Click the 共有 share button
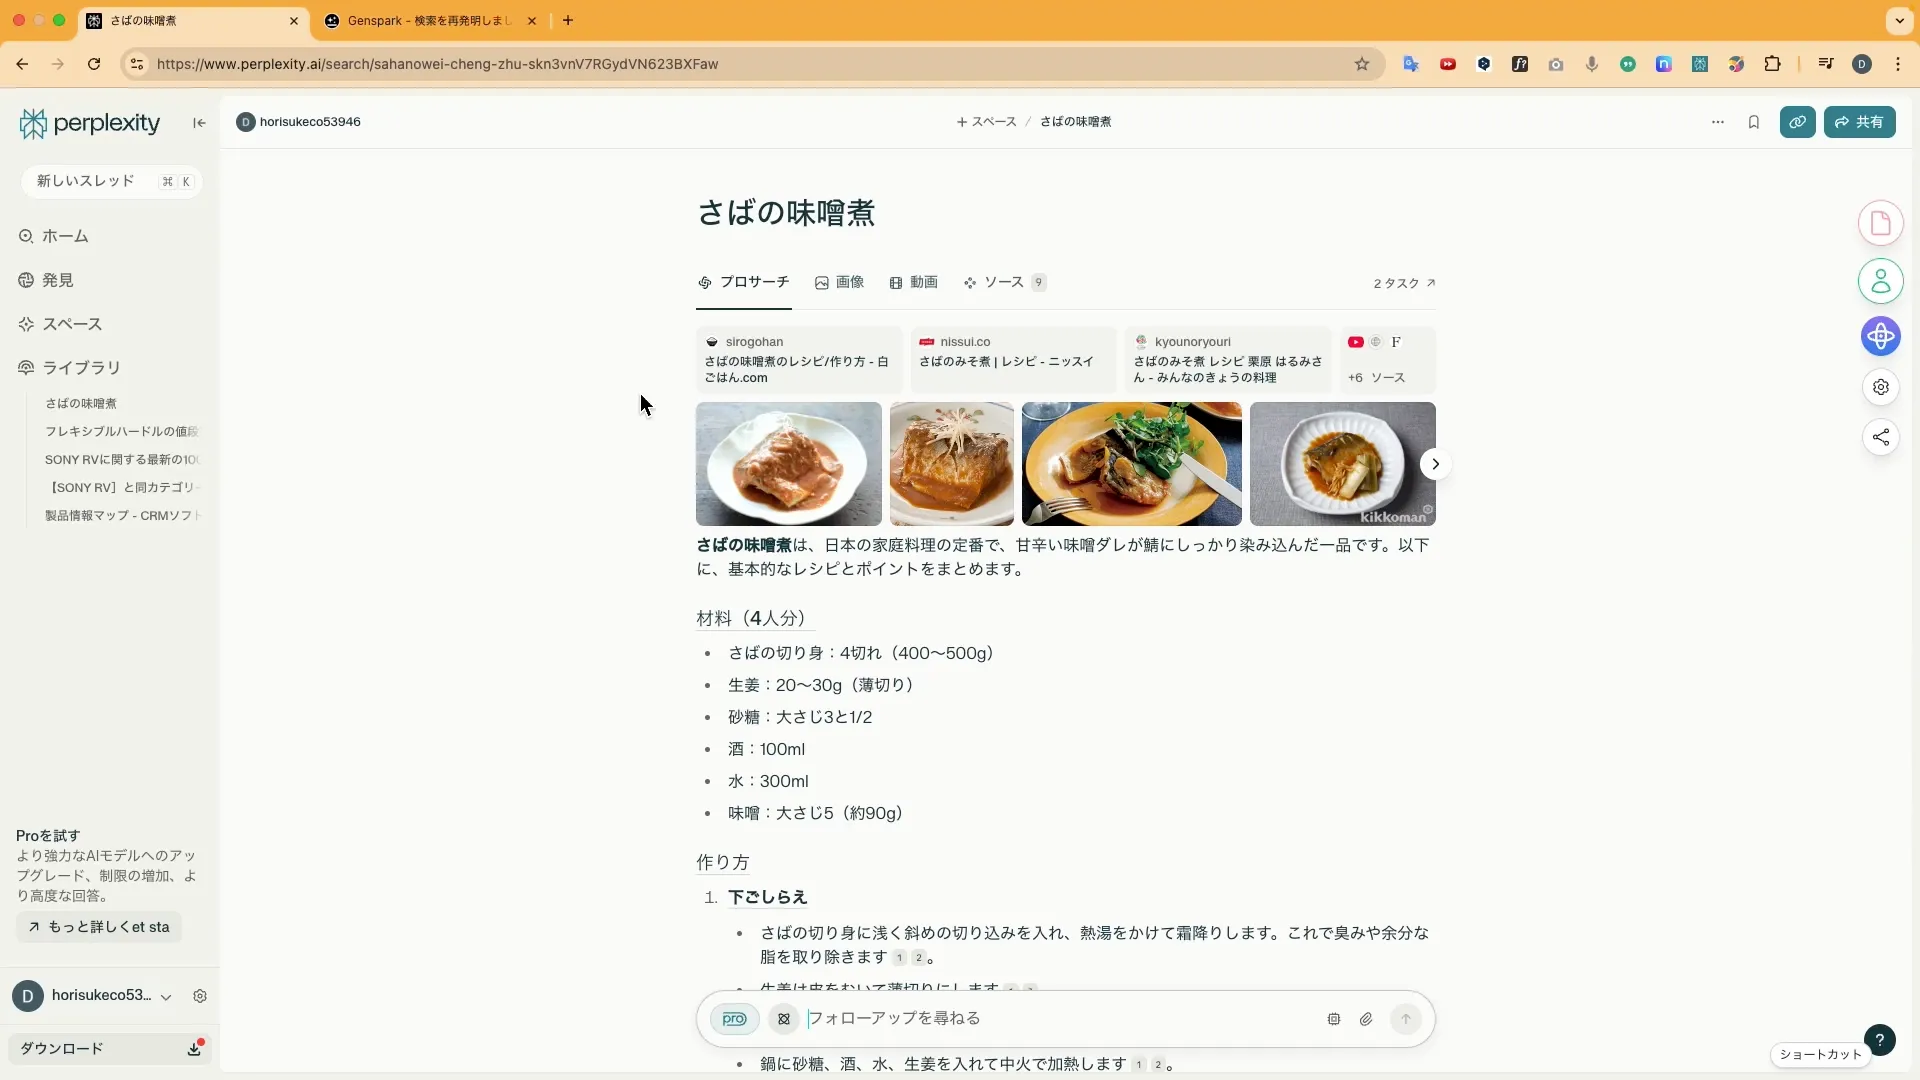 [1861, 122]
